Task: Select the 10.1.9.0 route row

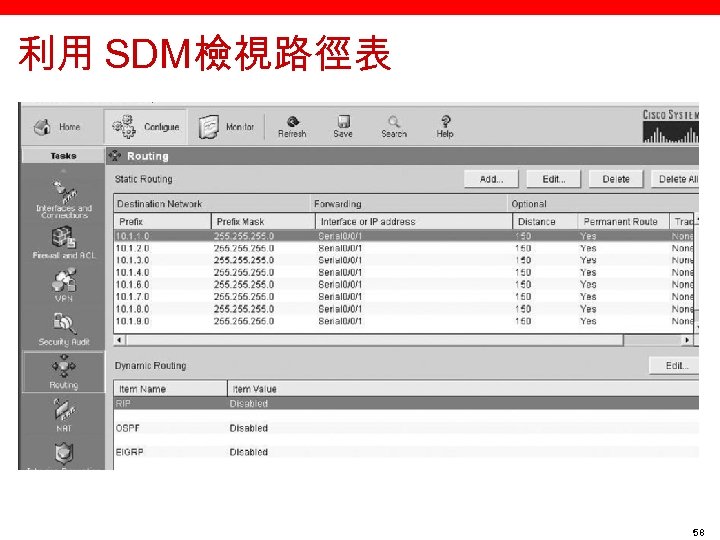Action: 404,321
